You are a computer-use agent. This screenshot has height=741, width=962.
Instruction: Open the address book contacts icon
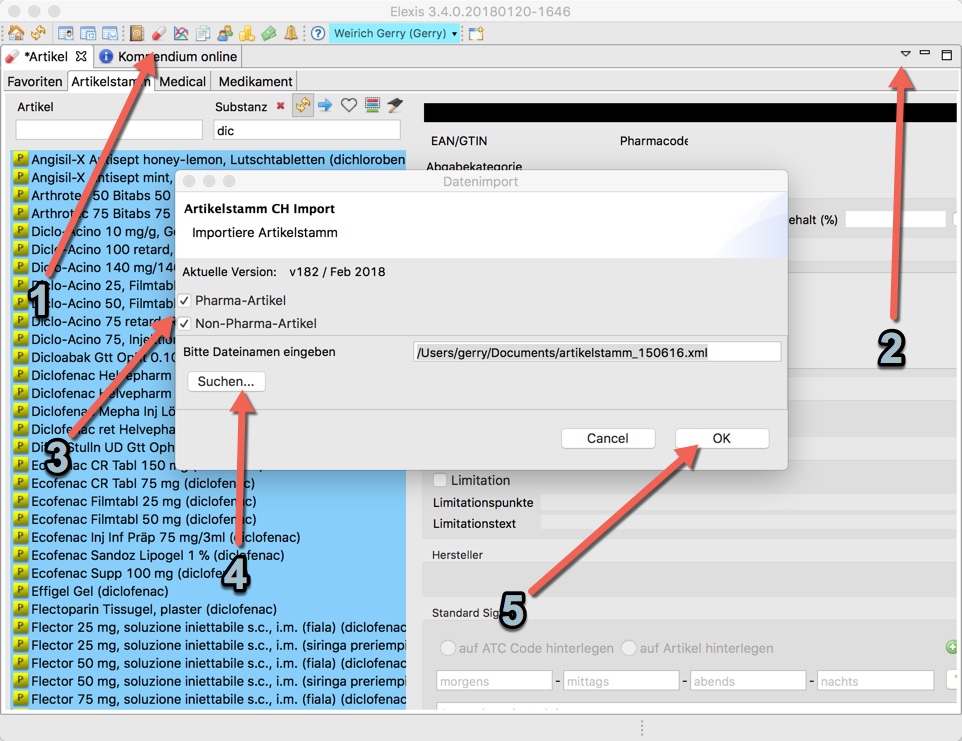pyautogui.click(x=136, y=33)
